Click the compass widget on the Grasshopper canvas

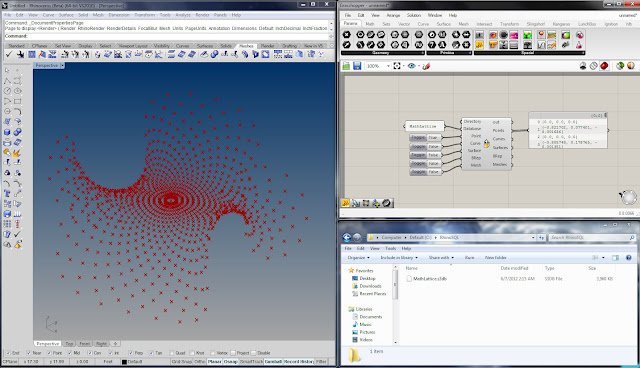628,197
